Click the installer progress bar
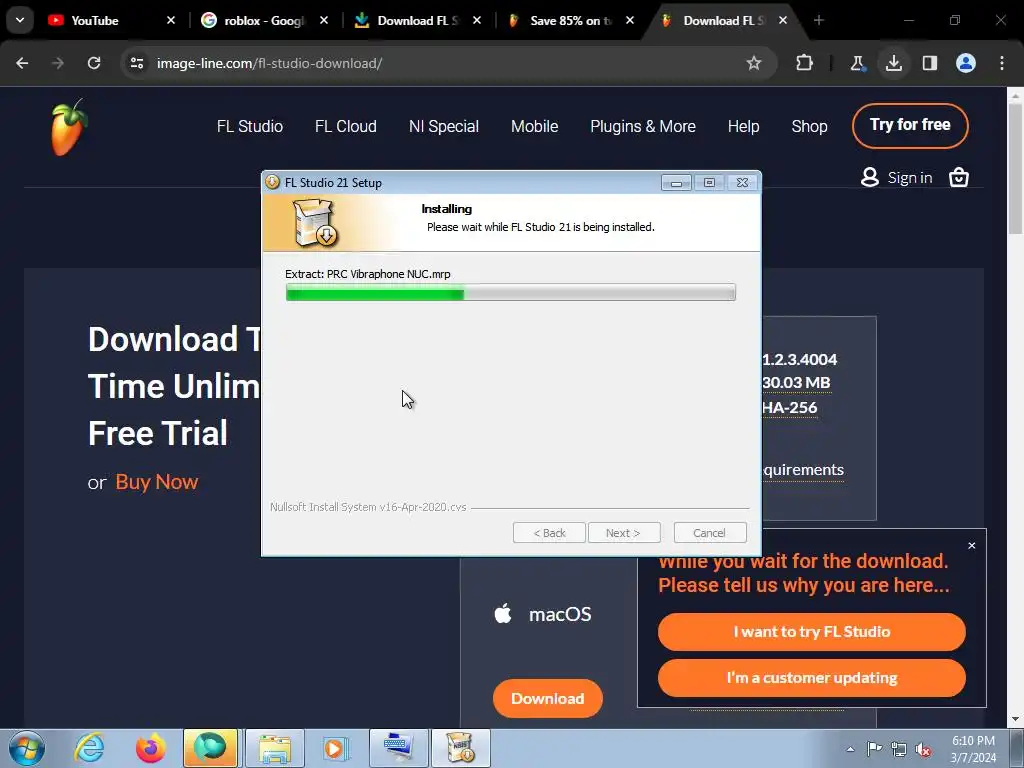The width and height of the screenshot is (1024, 768). (x=511, y=293)
